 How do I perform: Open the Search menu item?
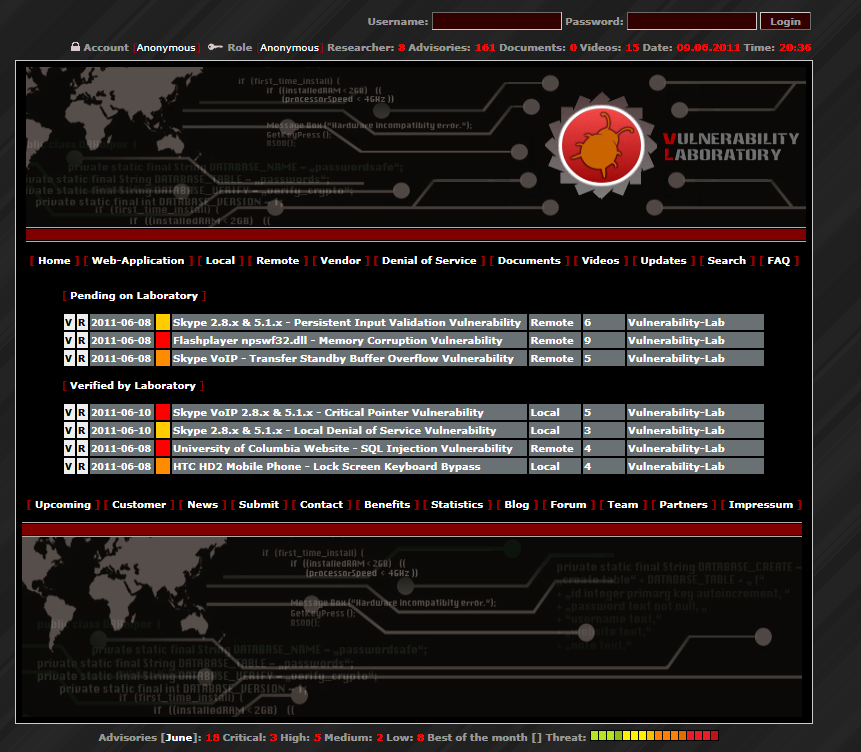click(x=726, y=261)
